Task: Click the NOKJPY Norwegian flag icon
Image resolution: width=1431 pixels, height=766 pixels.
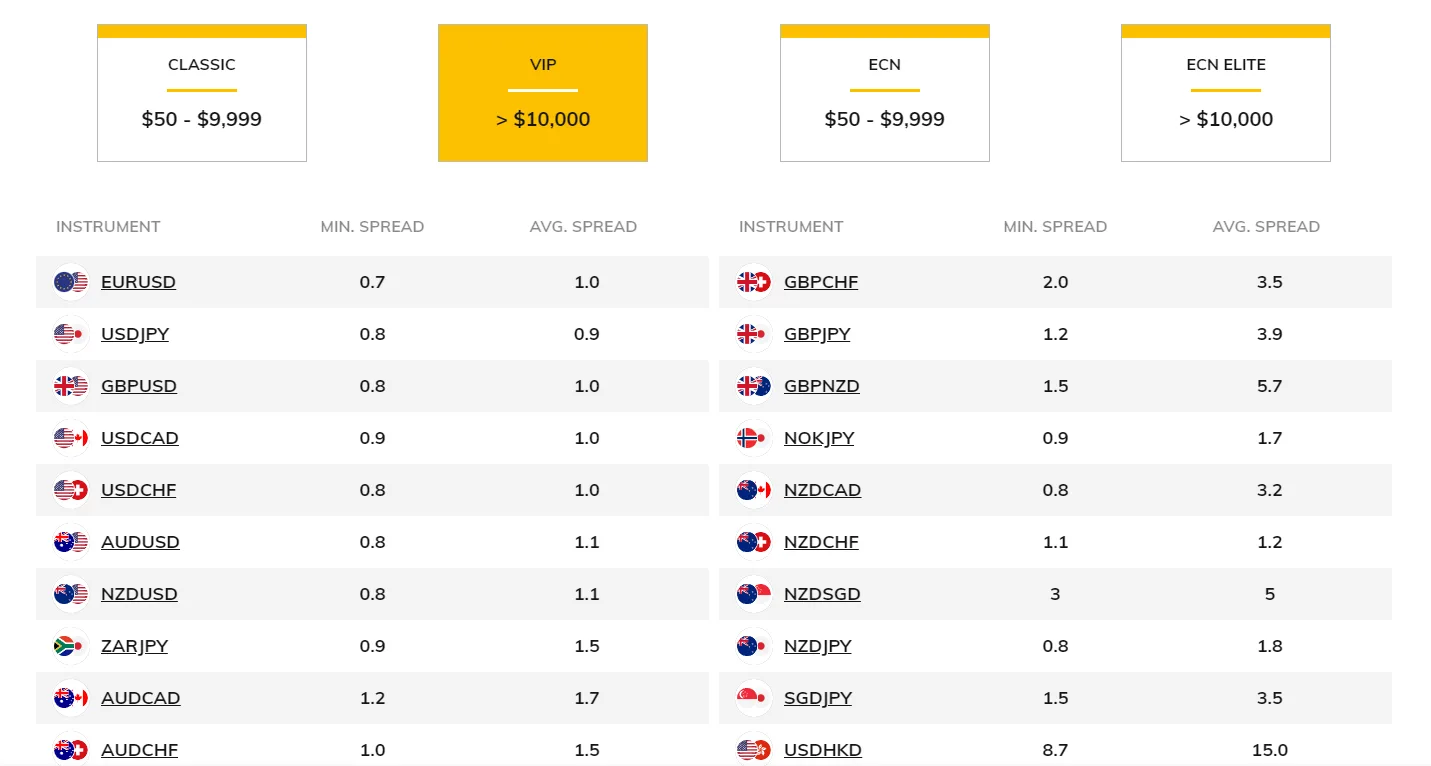Action: tap(752, 438)
